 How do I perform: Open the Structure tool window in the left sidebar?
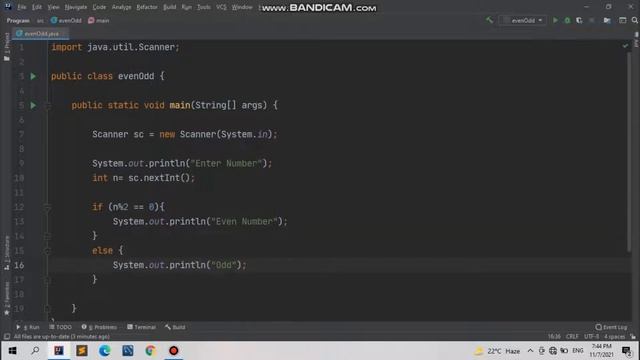point(7,253)
